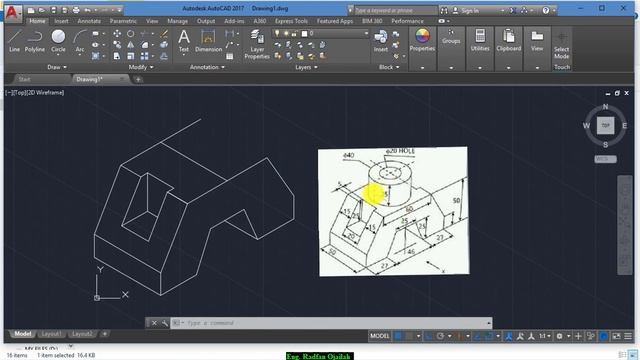Expand the Block panel
This screenshot has height=360, width=640.
(x=389, y=67)
